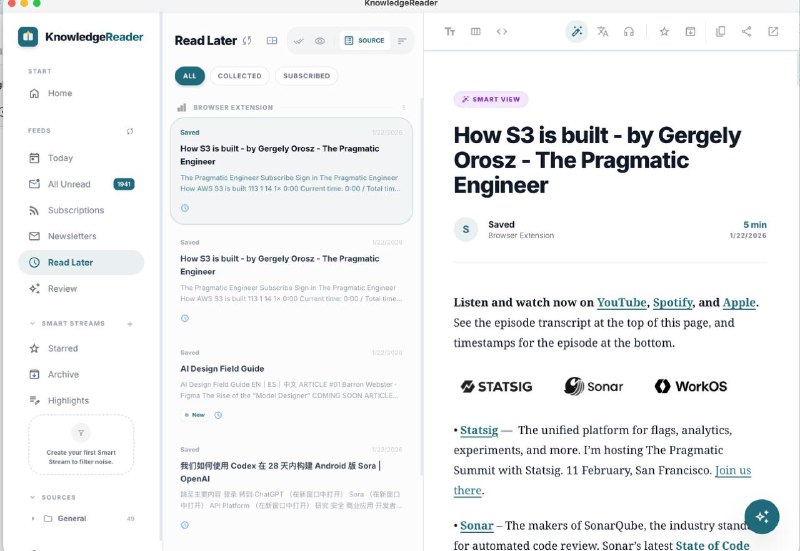The image size is (800, 551).
Task: Open the AI assistant floating sparkle button
Action: coord(762,516)
